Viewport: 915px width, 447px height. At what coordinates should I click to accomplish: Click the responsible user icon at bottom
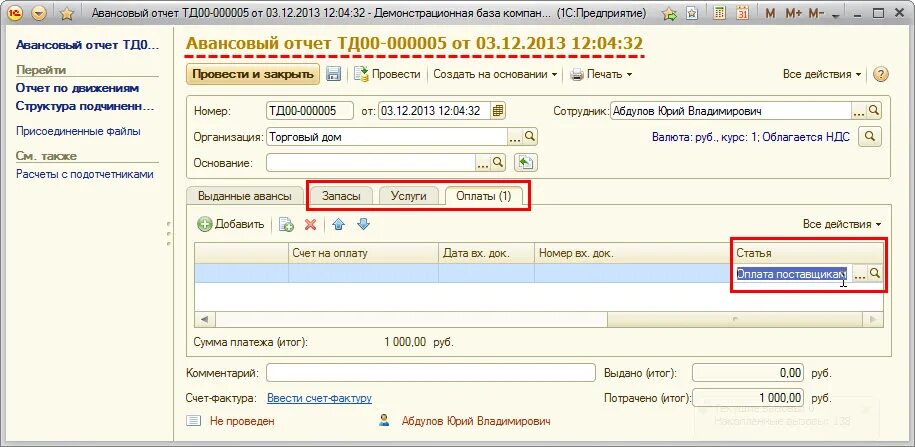[x=384, y=420]
